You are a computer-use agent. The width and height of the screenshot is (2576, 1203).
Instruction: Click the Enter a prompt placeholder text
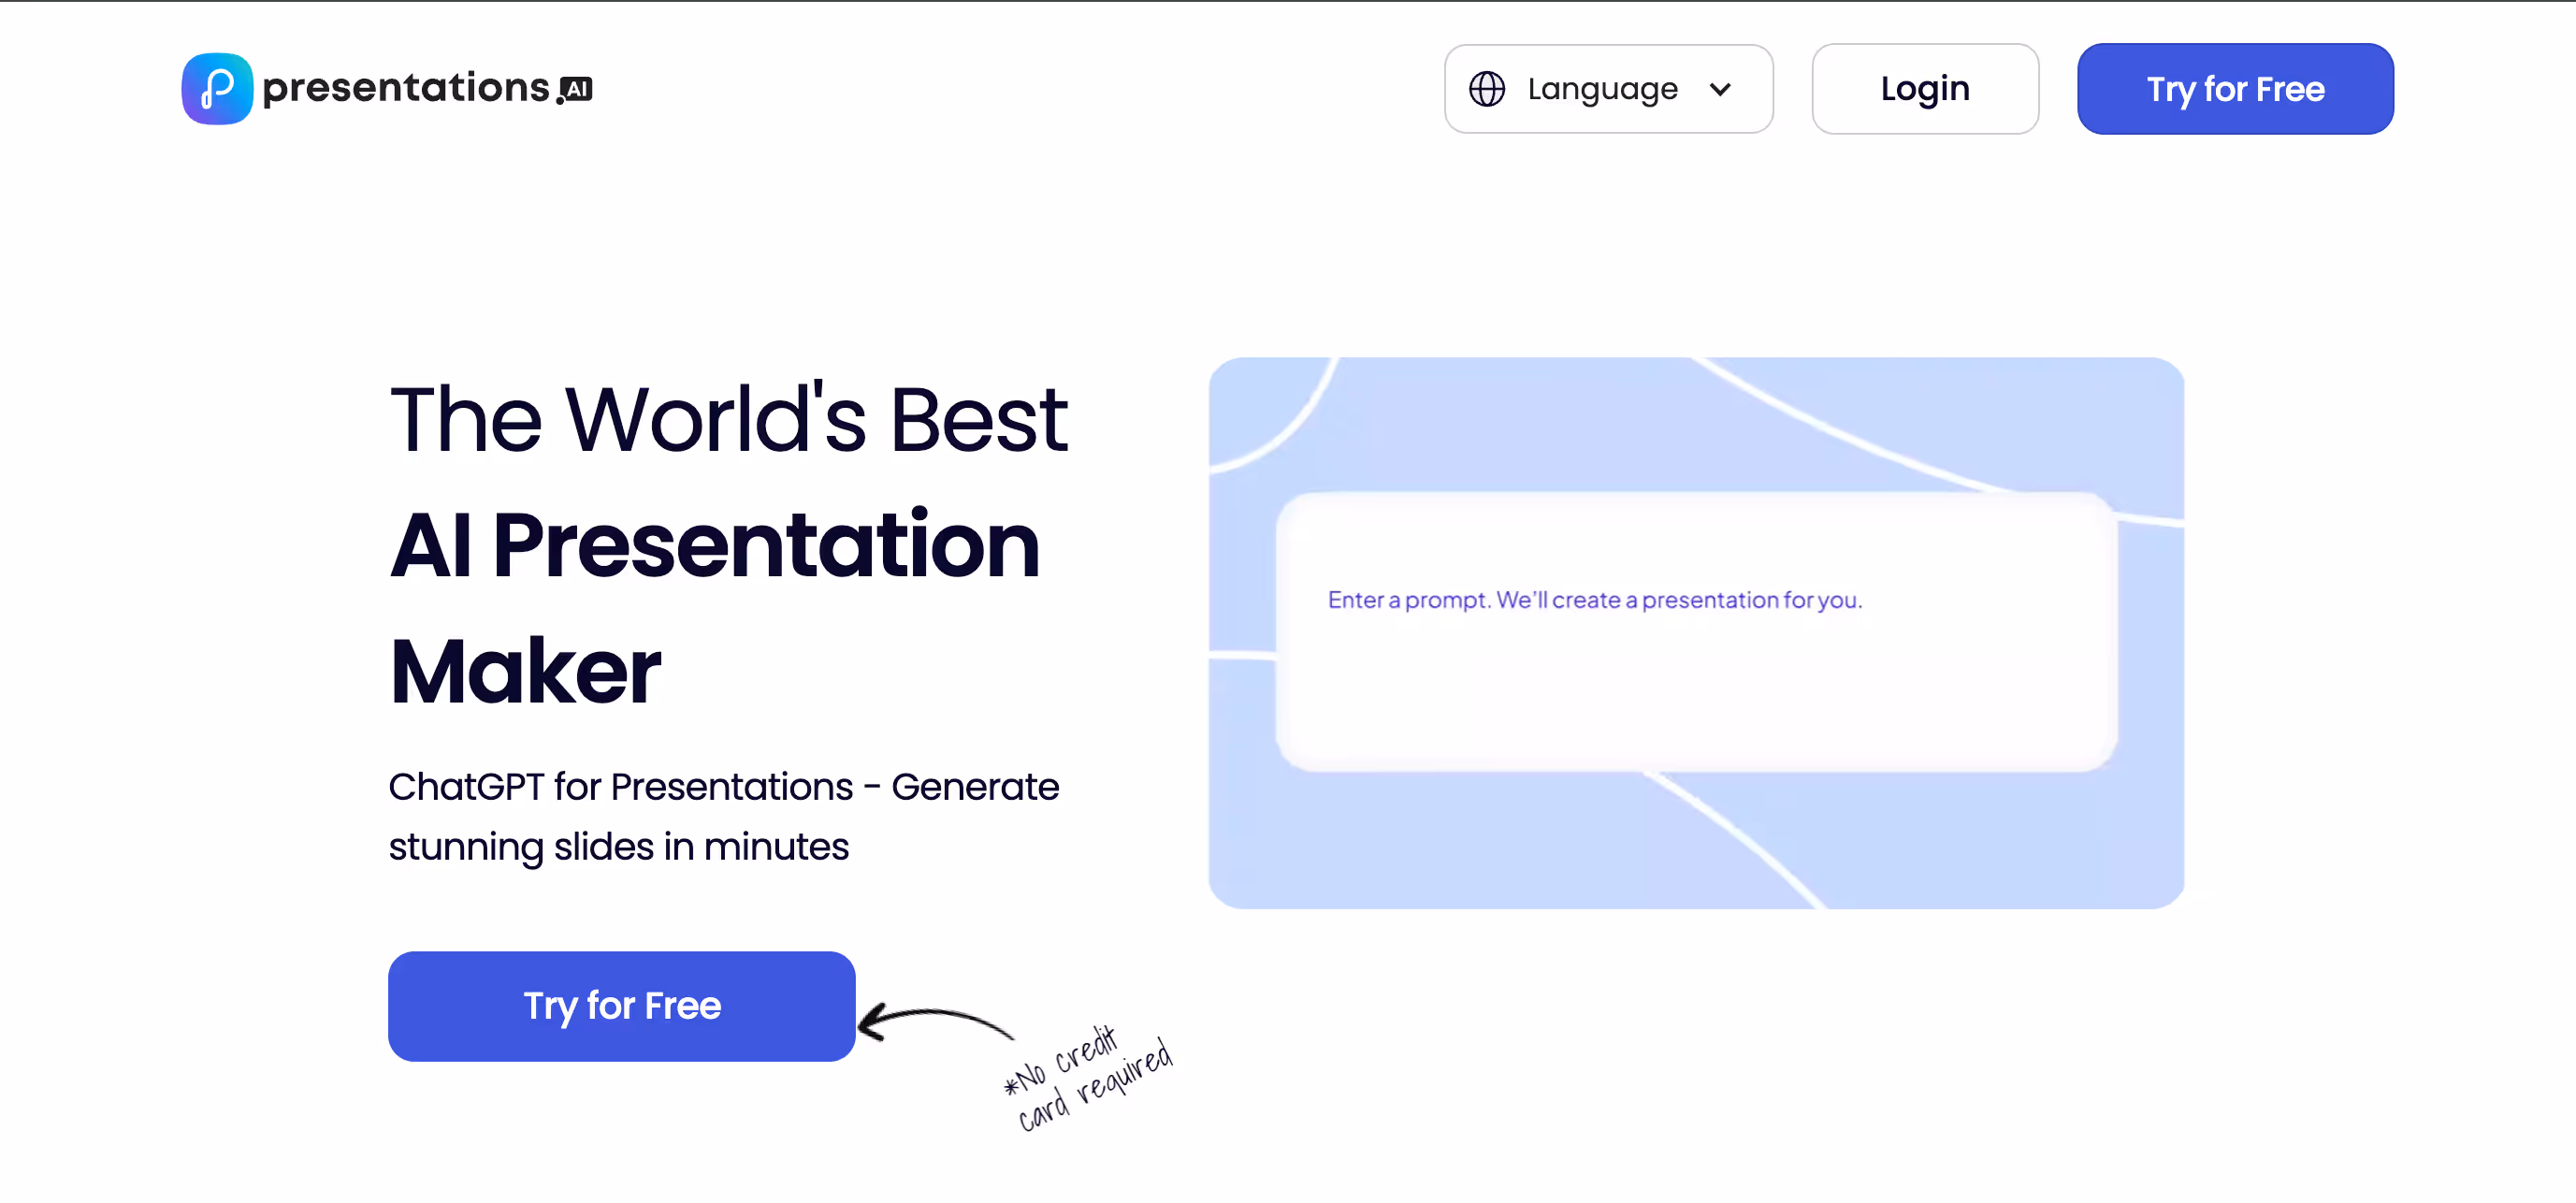(1595, 599)
